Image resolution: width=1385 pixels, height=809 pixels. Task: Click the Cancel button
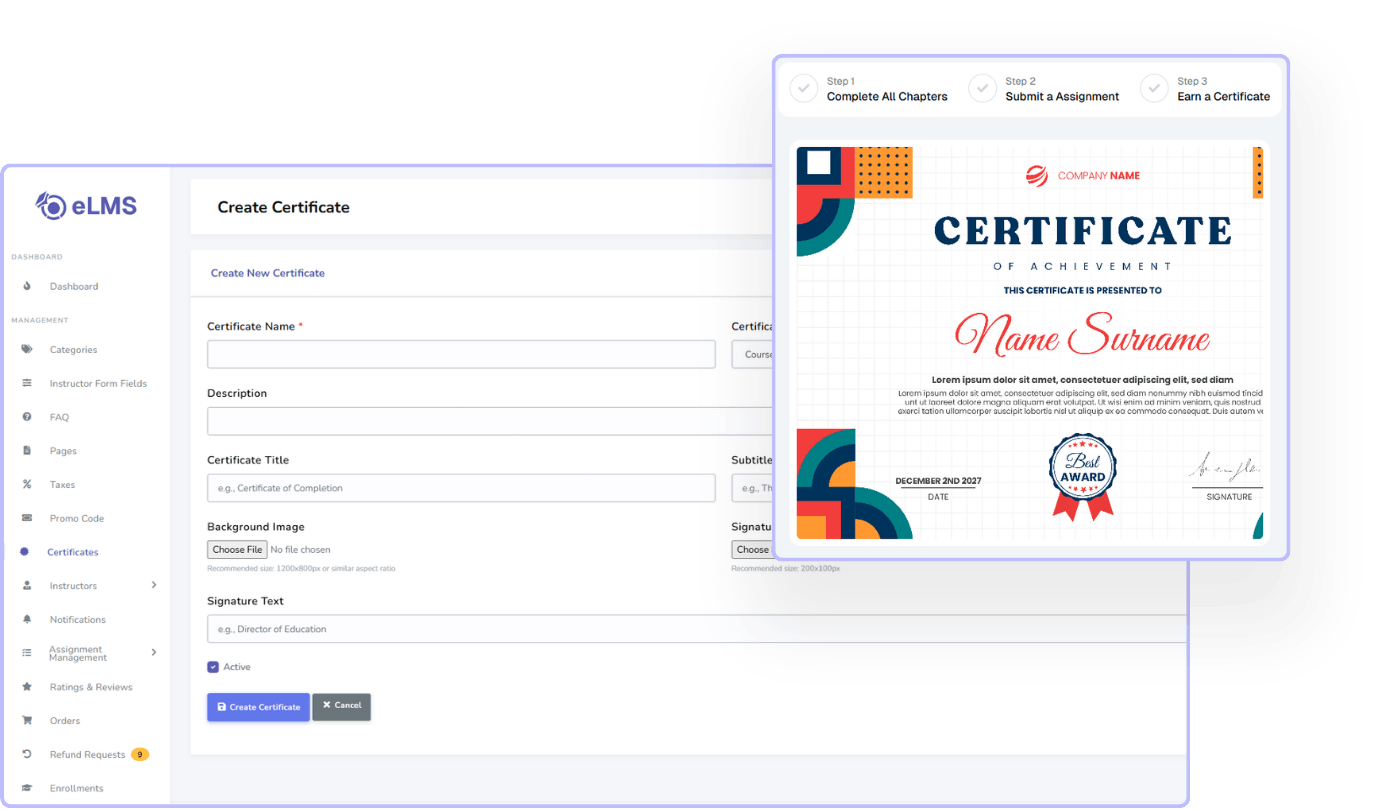[341, 706]
